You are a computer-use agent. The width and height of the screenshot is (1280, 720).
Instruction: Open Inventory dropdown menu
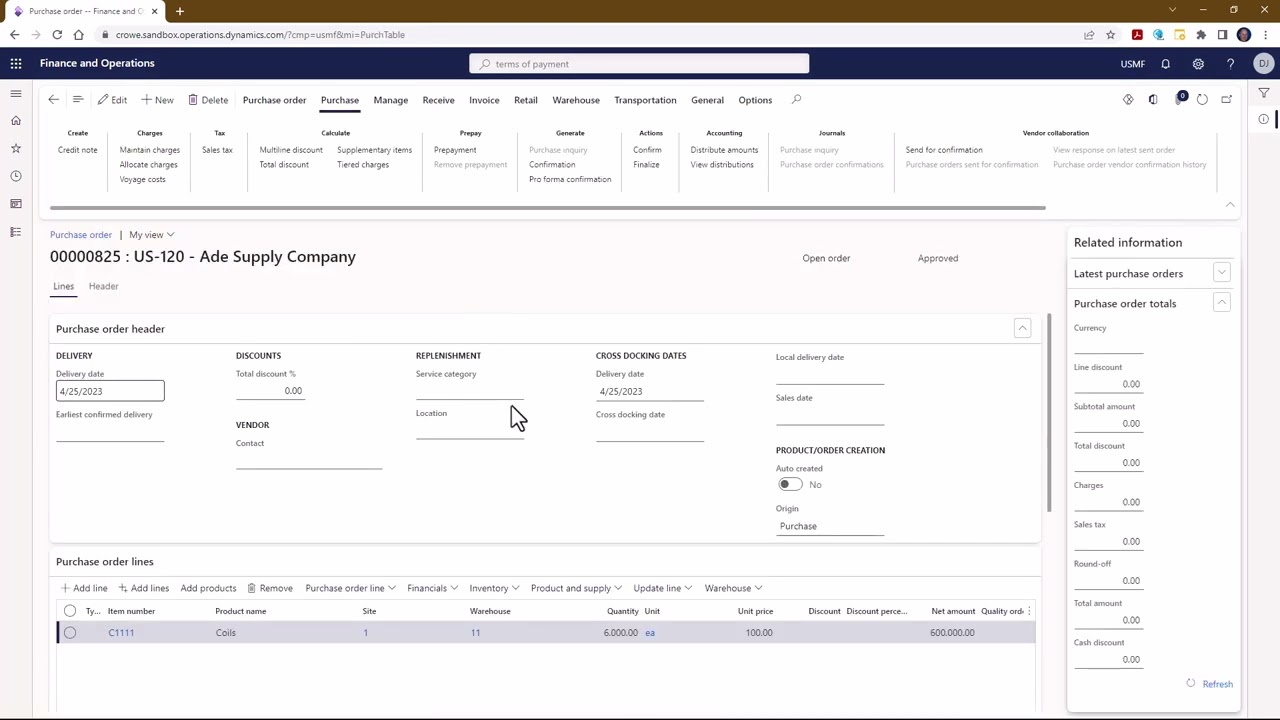point(494,588)
